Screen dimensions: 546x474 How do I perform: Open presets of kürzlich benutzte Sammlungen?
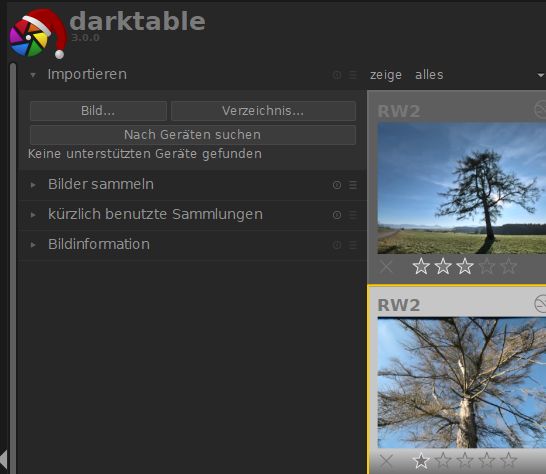[353, 215]
